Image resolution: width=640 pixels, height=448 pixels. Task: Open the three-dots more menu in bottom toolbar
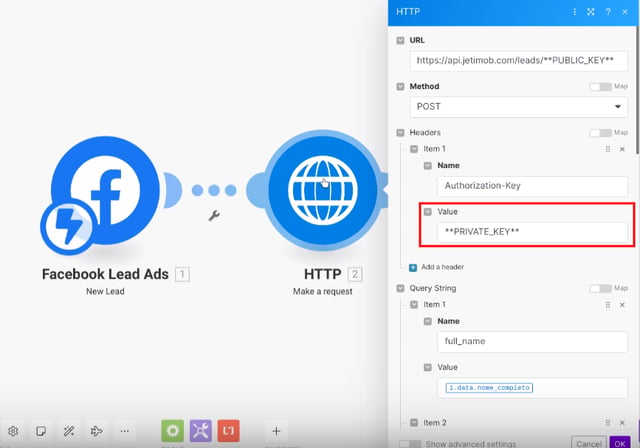(124, 431)
